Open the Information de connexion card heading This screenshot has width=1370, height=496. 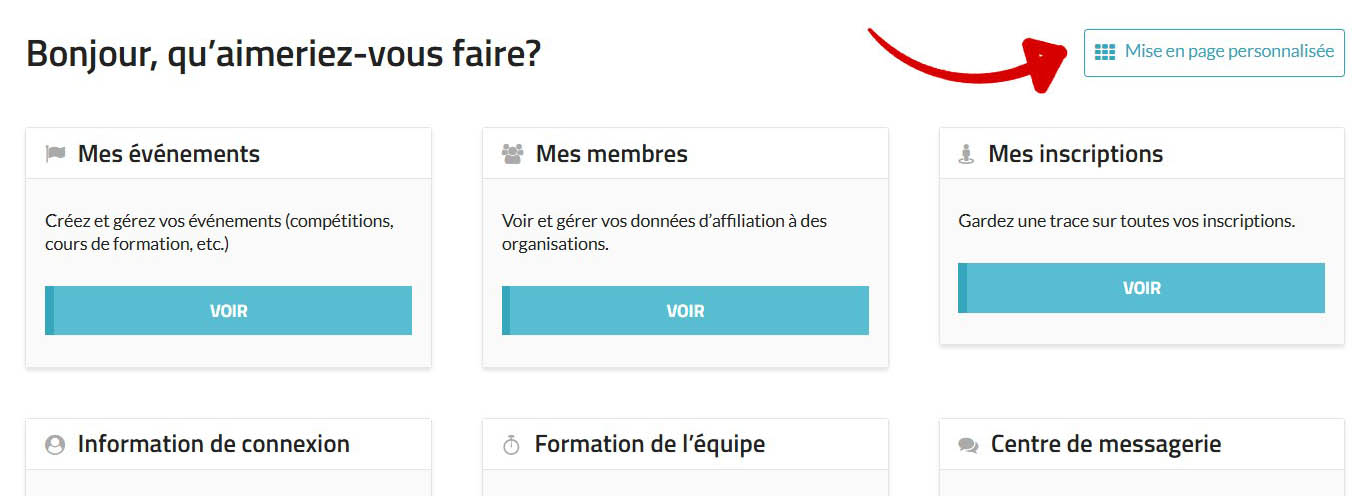point(213,444)
